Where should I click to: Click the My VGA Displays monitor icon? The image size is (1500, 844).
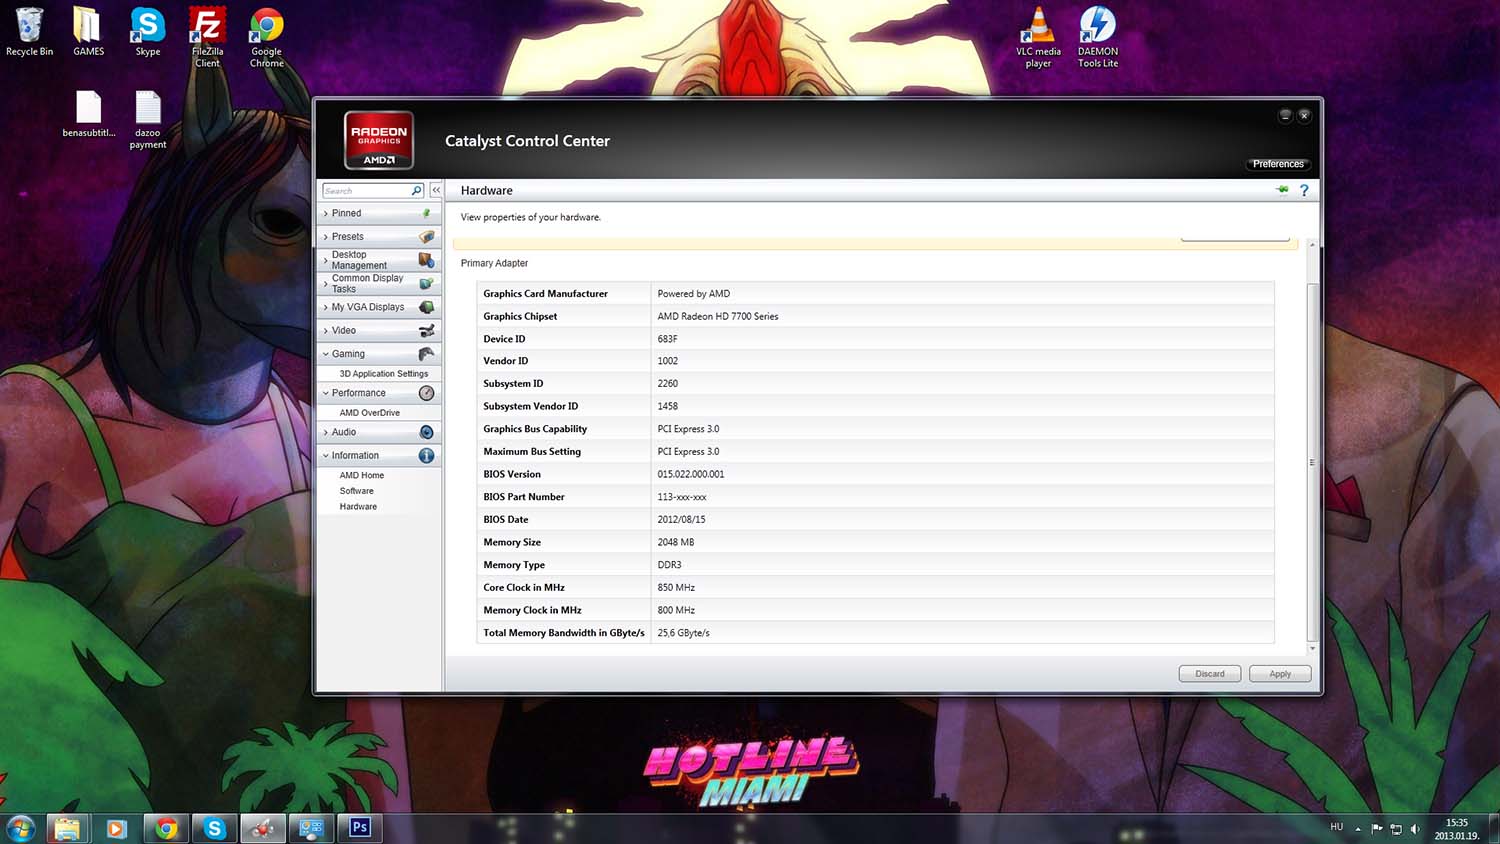tap(427, 307)
